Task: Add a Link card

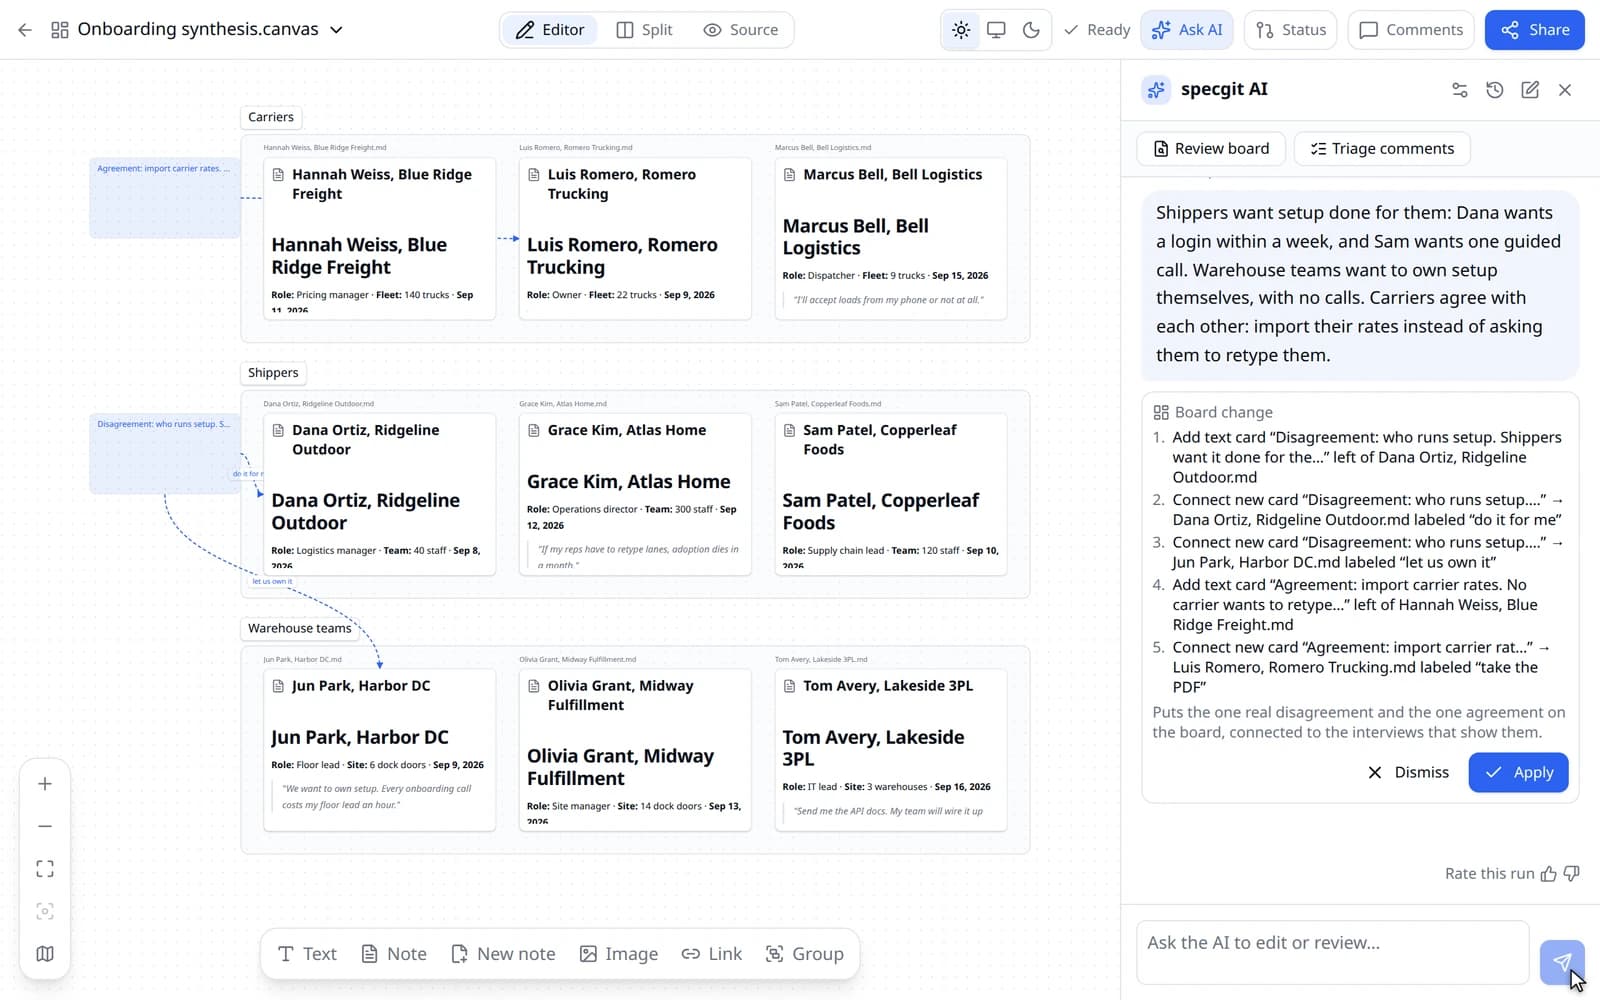Action: pyautogui.click(x=712, y=954)
